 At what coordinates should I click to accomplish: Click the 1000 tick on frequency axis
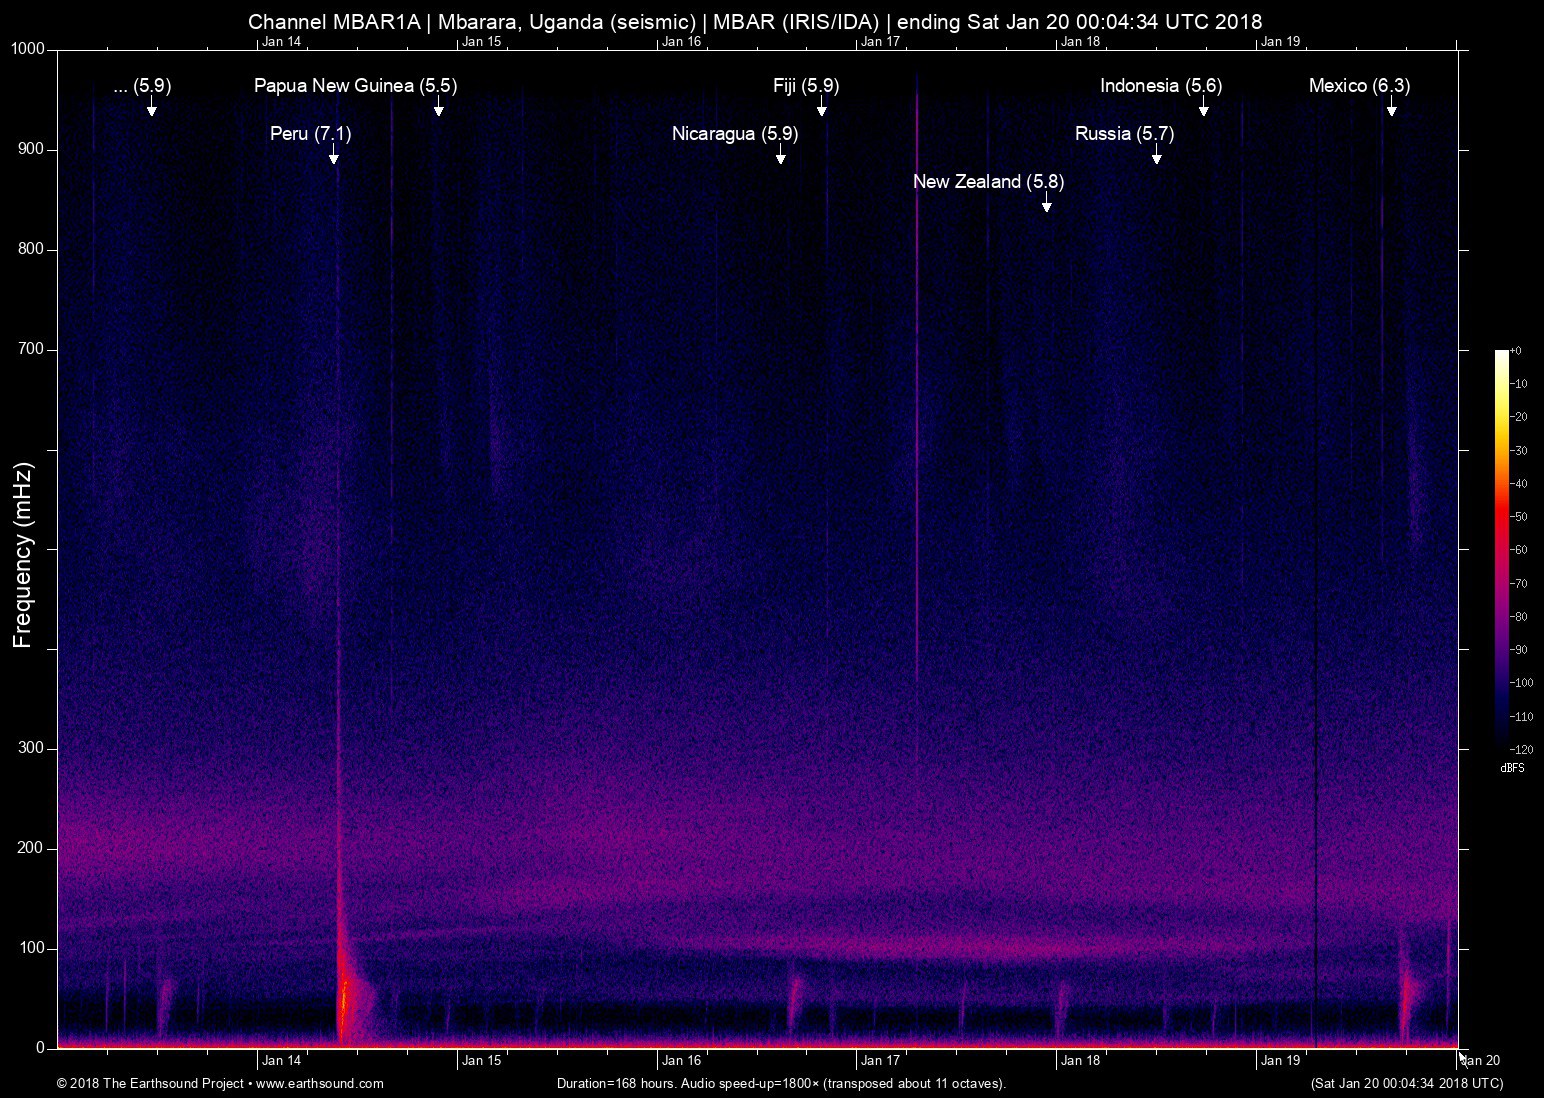pos(28,49)
